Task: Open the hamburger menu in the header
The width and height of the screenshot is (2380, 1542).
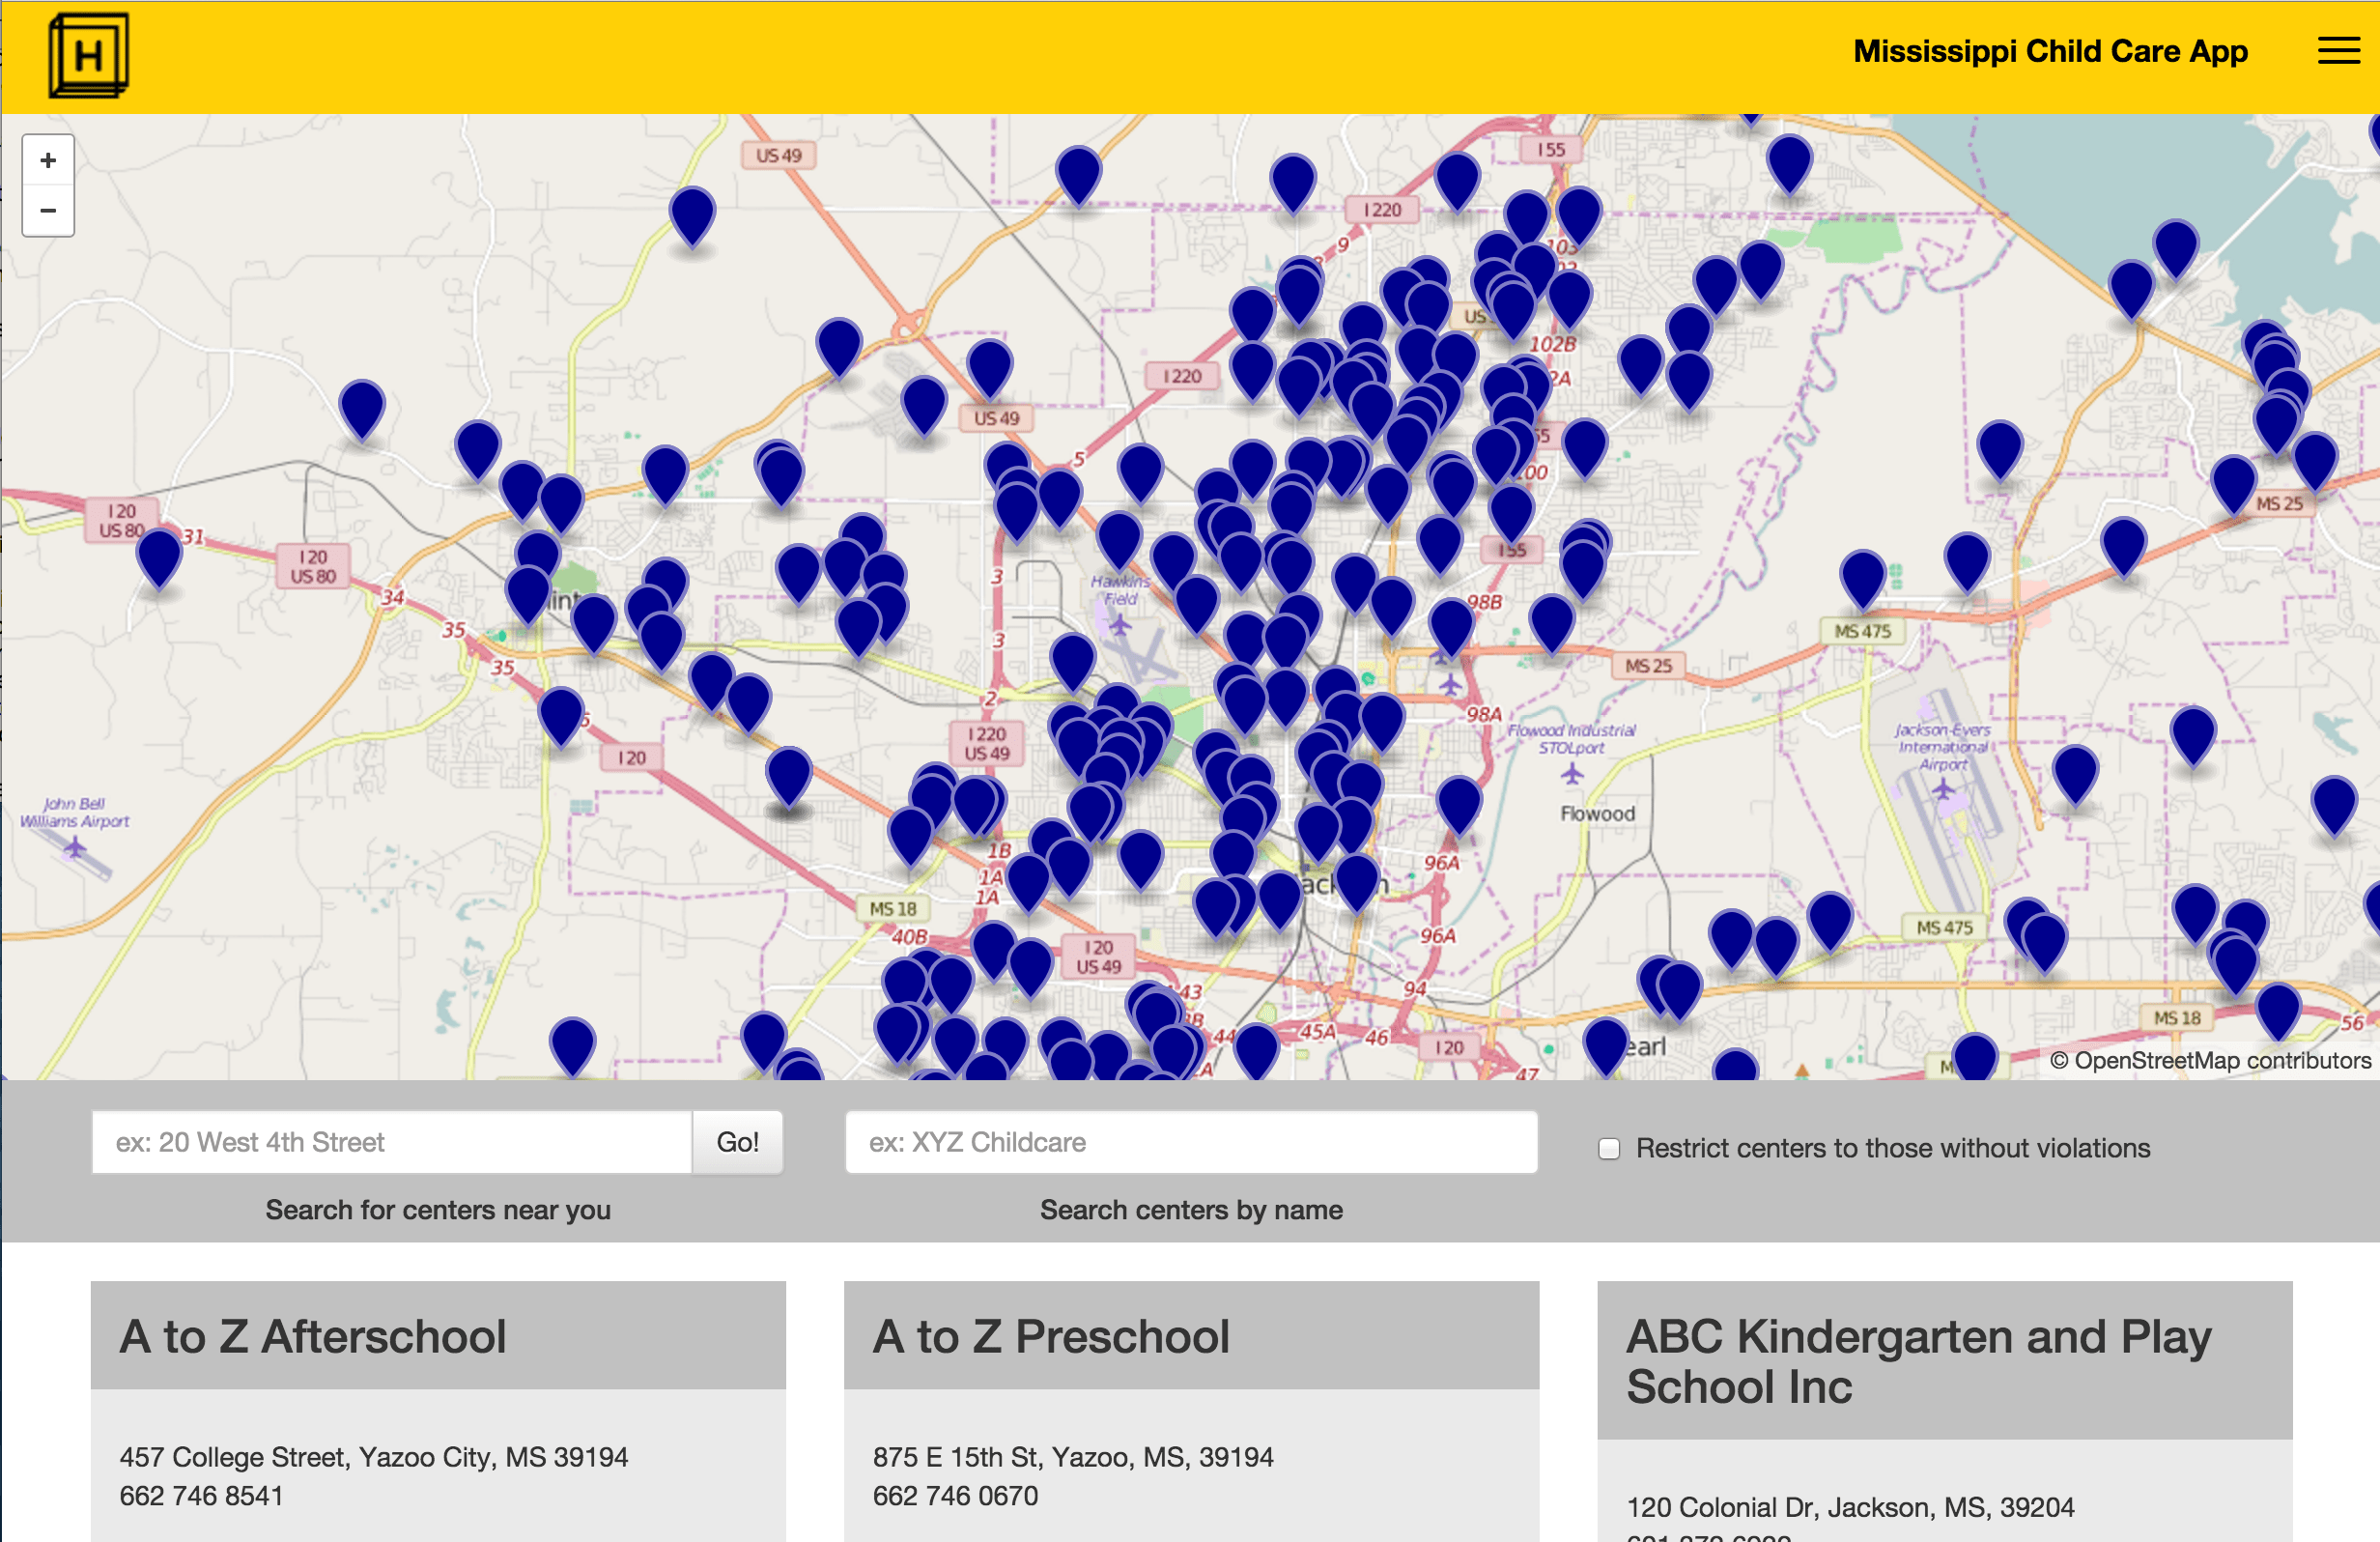Action: click(2338, 50)
